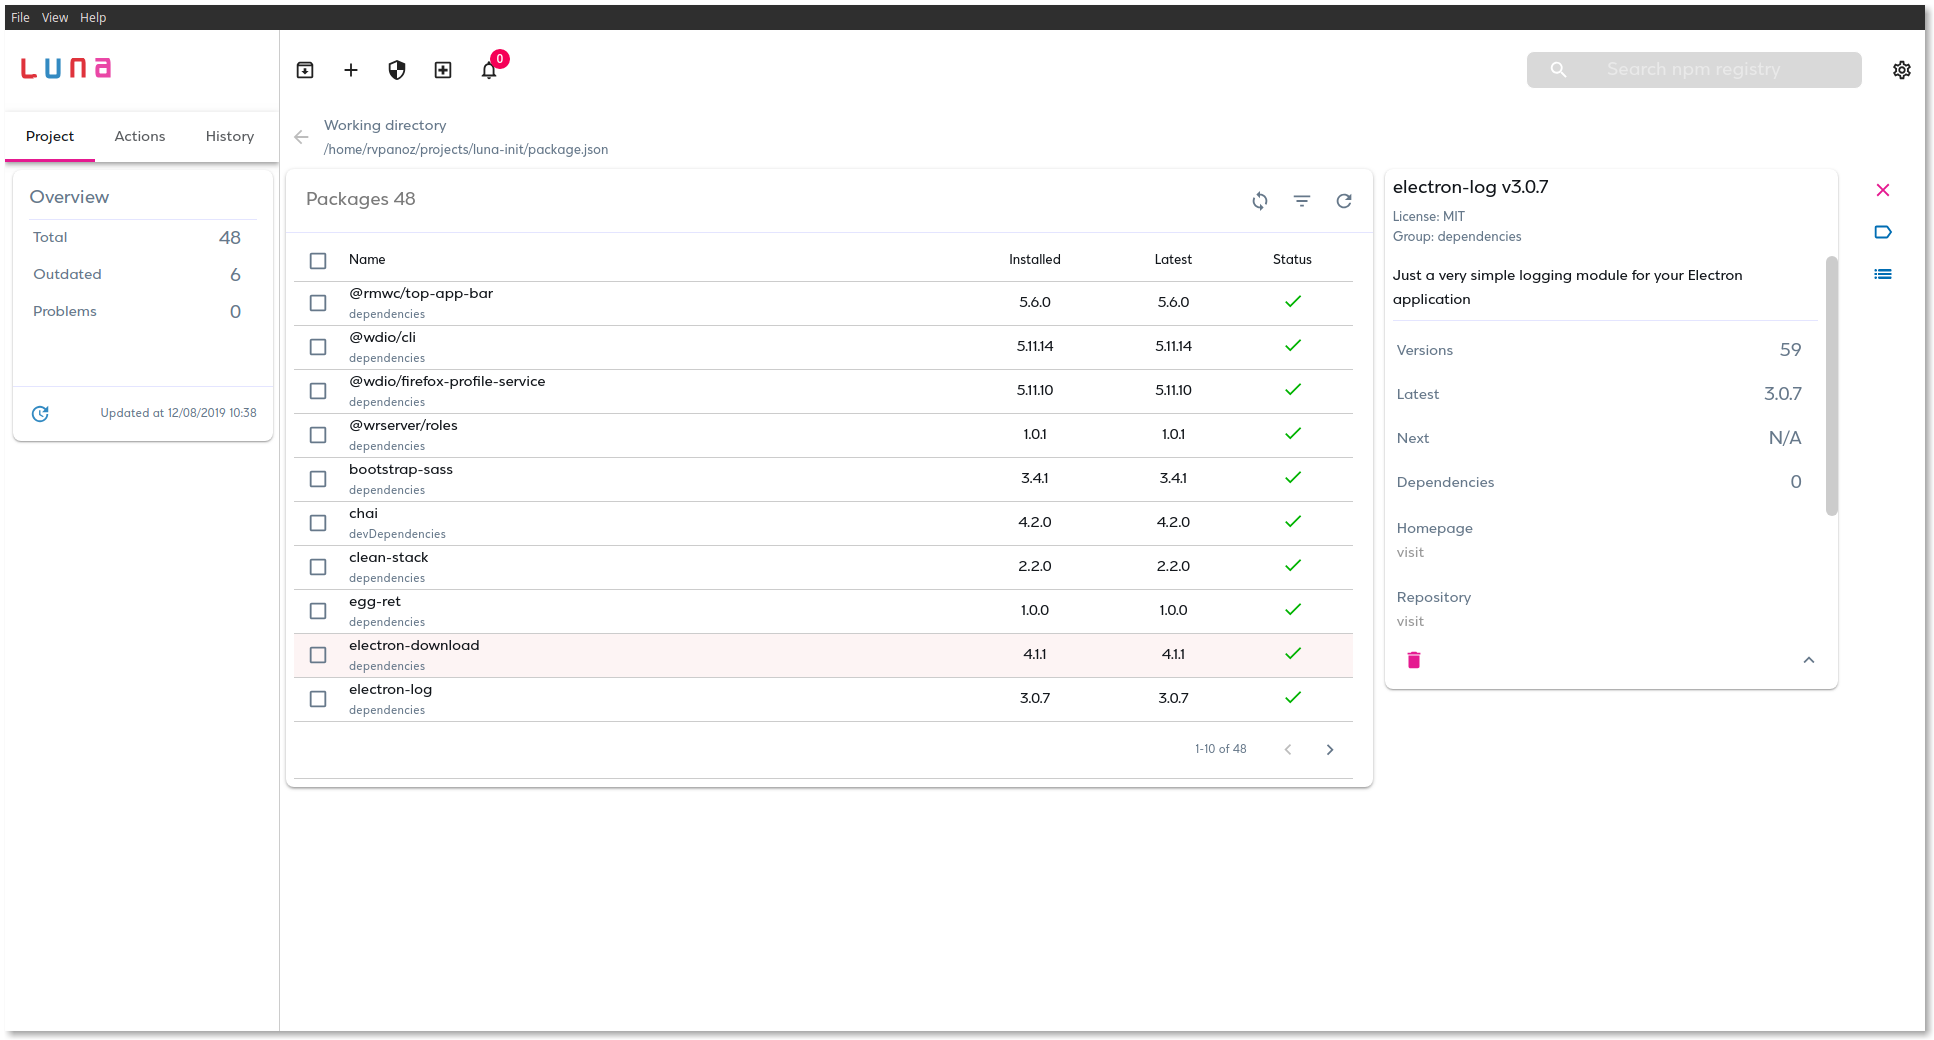Click the egg-ret package name

click(x=375, y=602)
